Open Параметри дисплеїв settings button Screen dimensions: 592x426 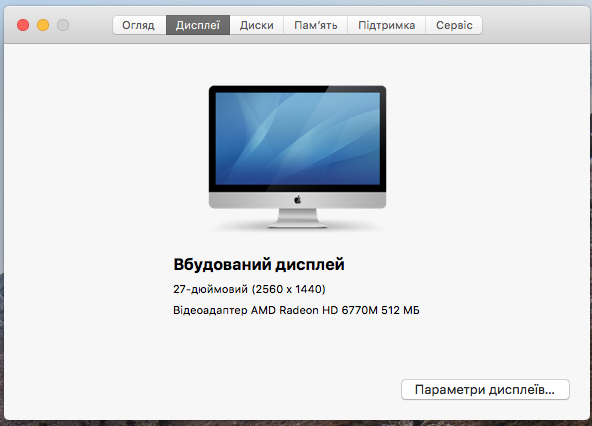click(x=485, y=390)
